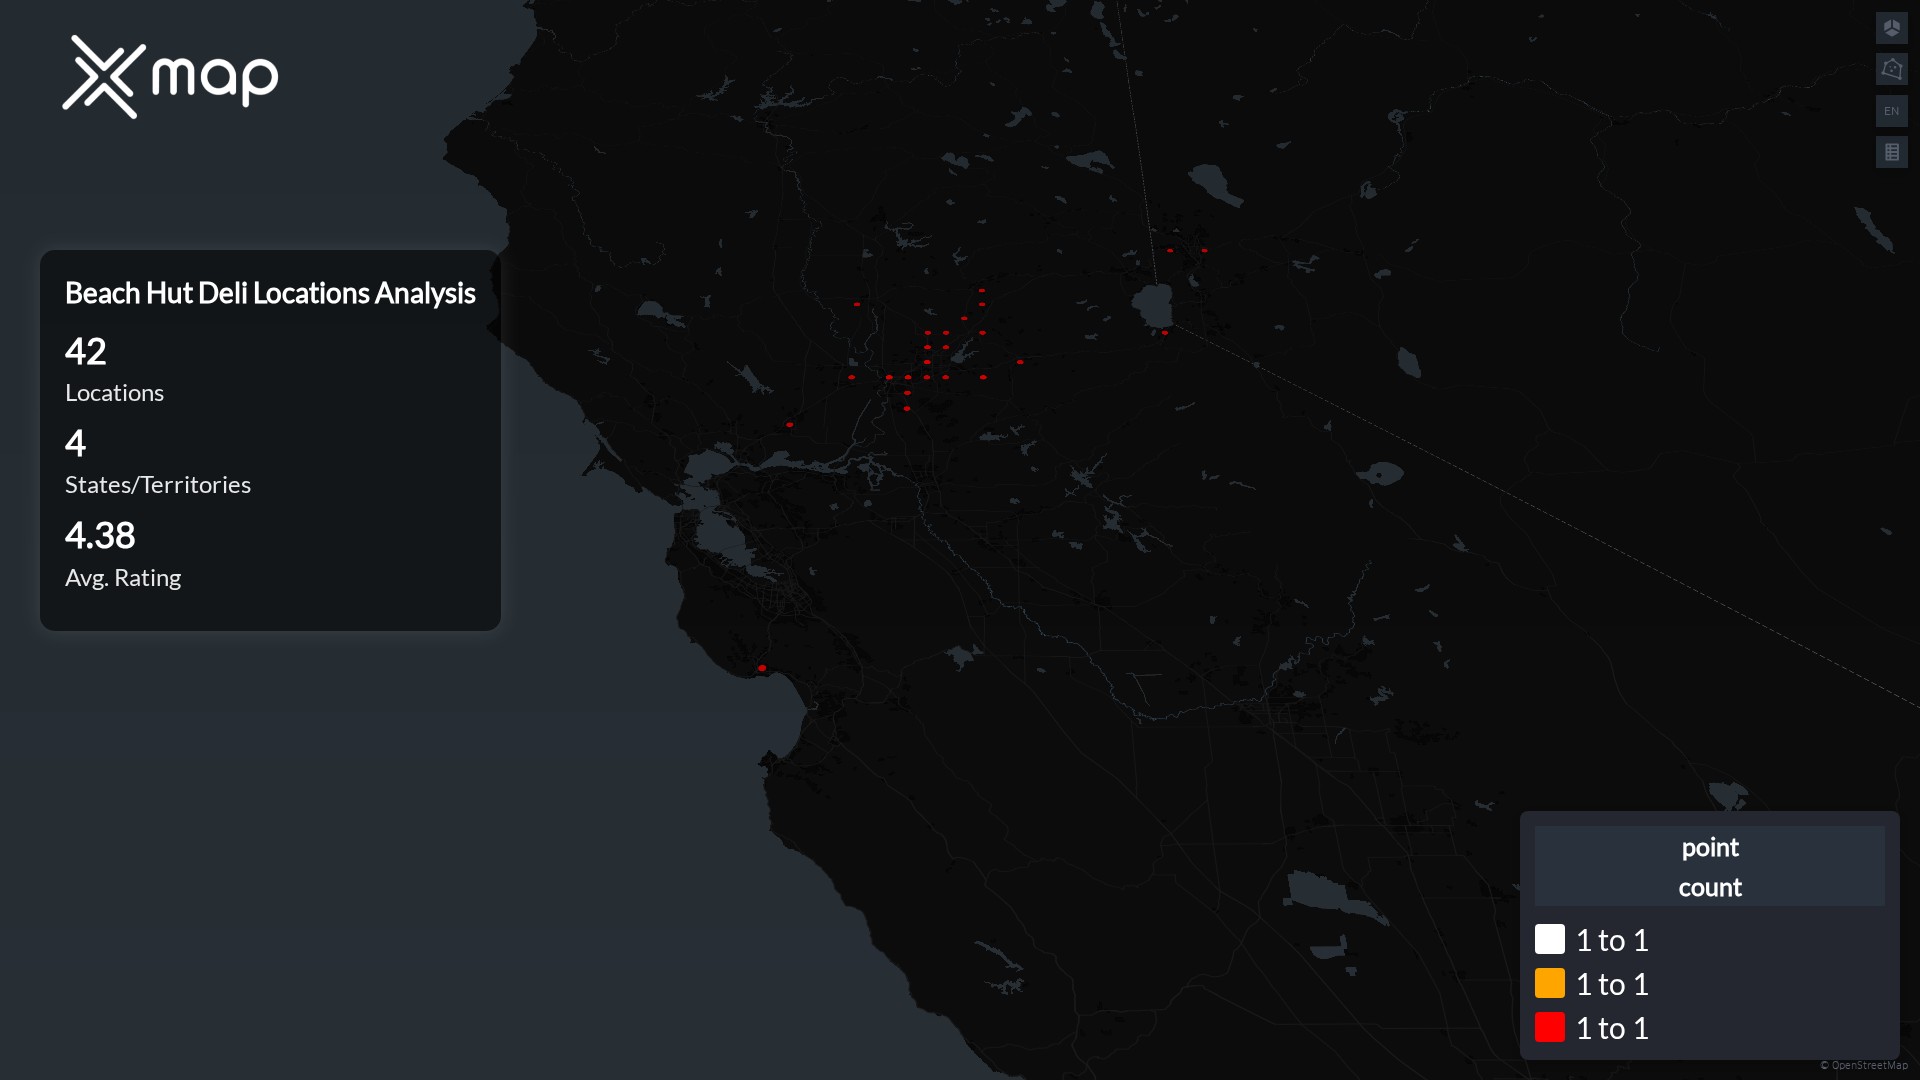
Task: Toggle the 3D map view cube icon
Action: 1891,28
